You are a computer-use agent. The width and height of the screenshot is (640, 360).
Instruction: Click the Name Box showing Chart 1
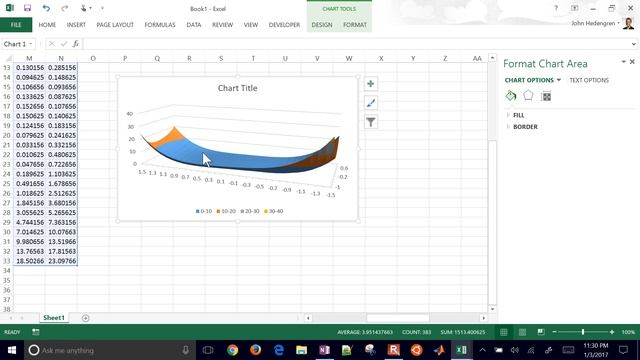tap(15, 44)
